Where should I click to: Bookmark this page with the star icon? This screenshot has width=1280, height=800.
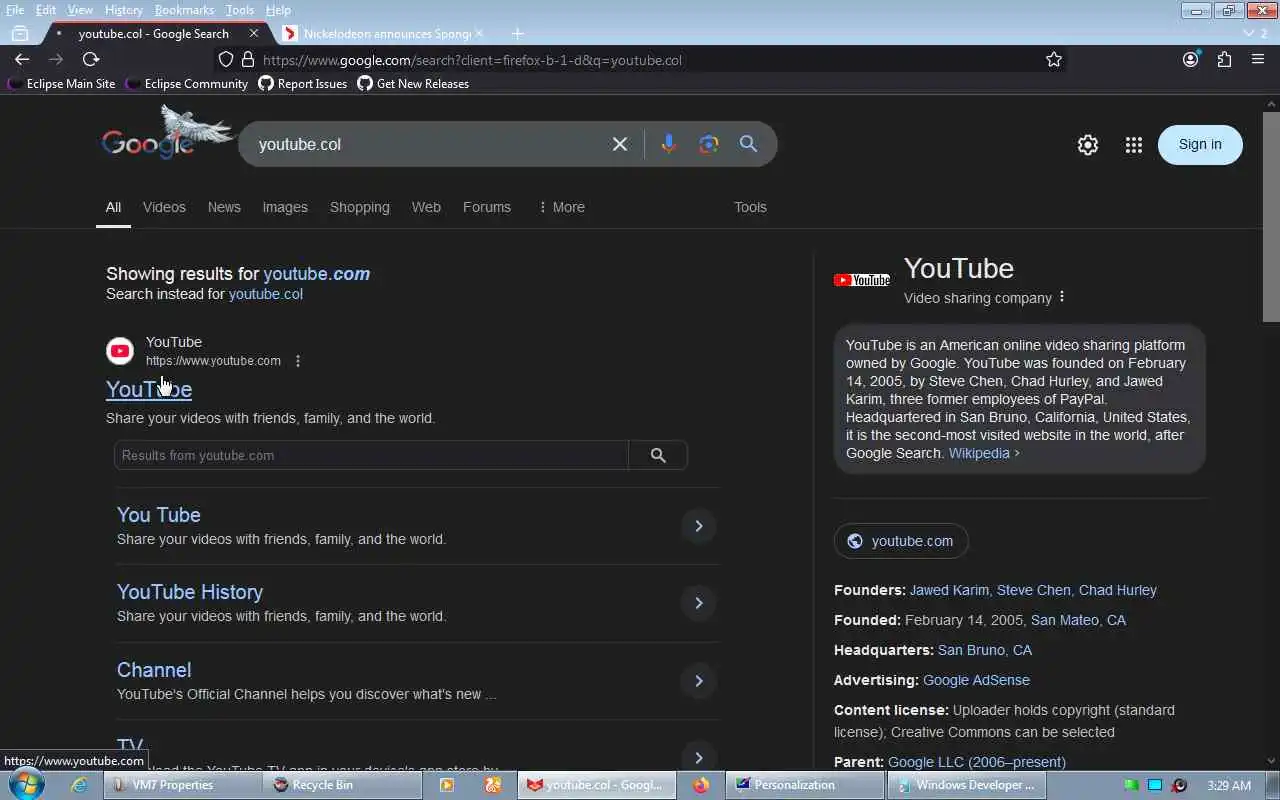1054,60
